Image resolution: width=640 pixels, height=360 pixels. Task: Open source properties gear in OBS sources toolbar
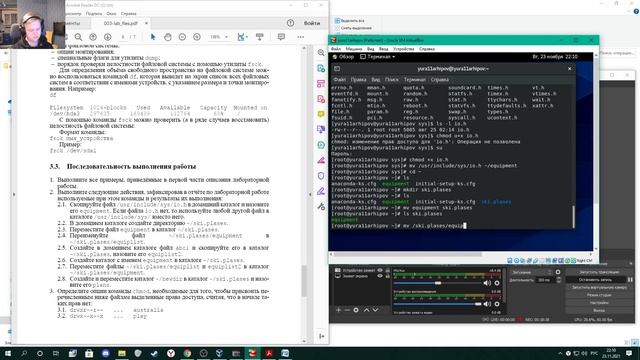pyautogui.click(x=356, y=310)
